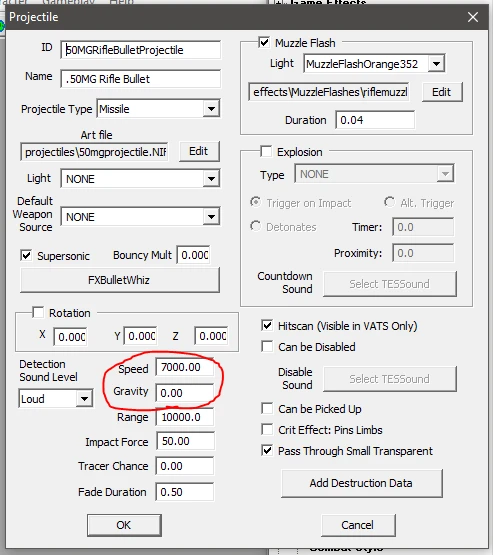The width and height of the screenshot is (493, 555).
Task: Uncheck the Muzzle Flash checkbox
Action: [x=264, y=42]
